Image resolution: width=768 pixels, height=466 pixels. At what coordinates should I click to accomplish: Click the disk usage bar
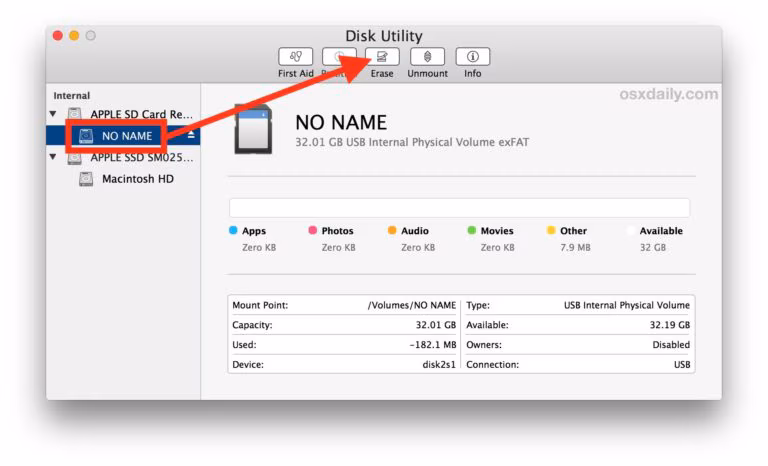pos(459,208)
